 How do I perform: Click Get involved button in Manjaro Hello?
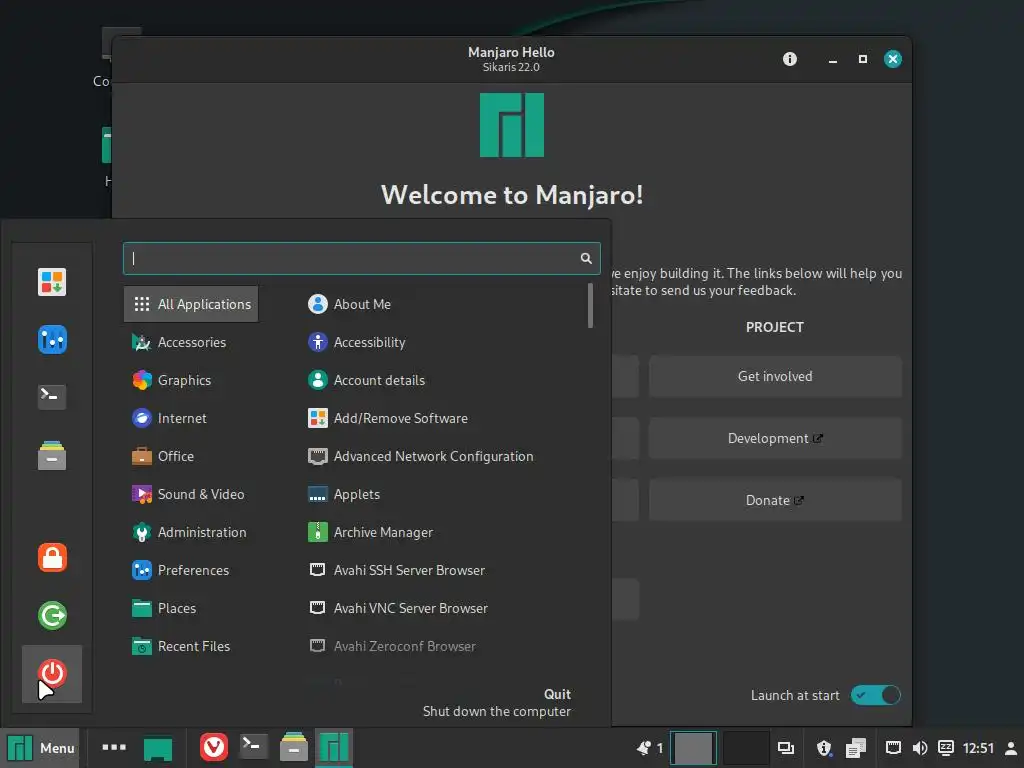pos(775,376)
